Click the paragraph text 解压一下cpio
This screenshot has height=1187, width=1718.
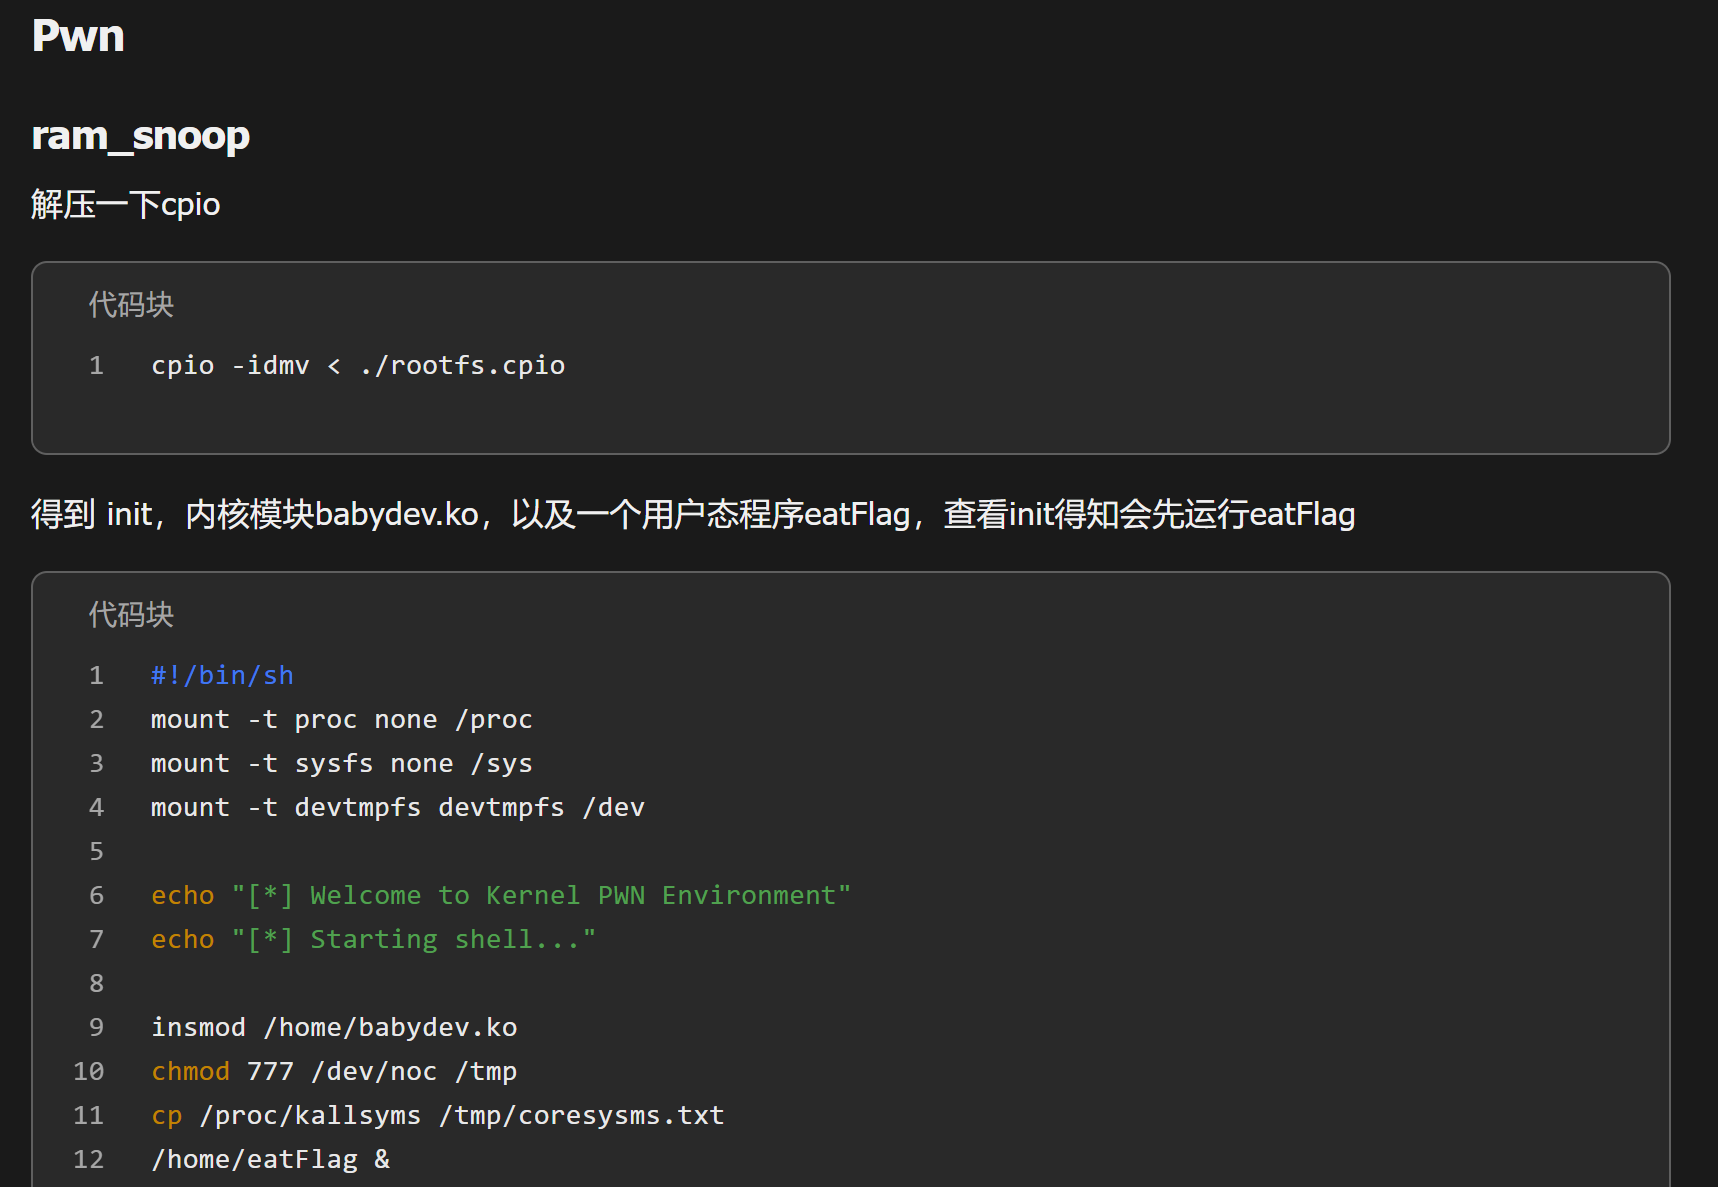pos(125,204)
